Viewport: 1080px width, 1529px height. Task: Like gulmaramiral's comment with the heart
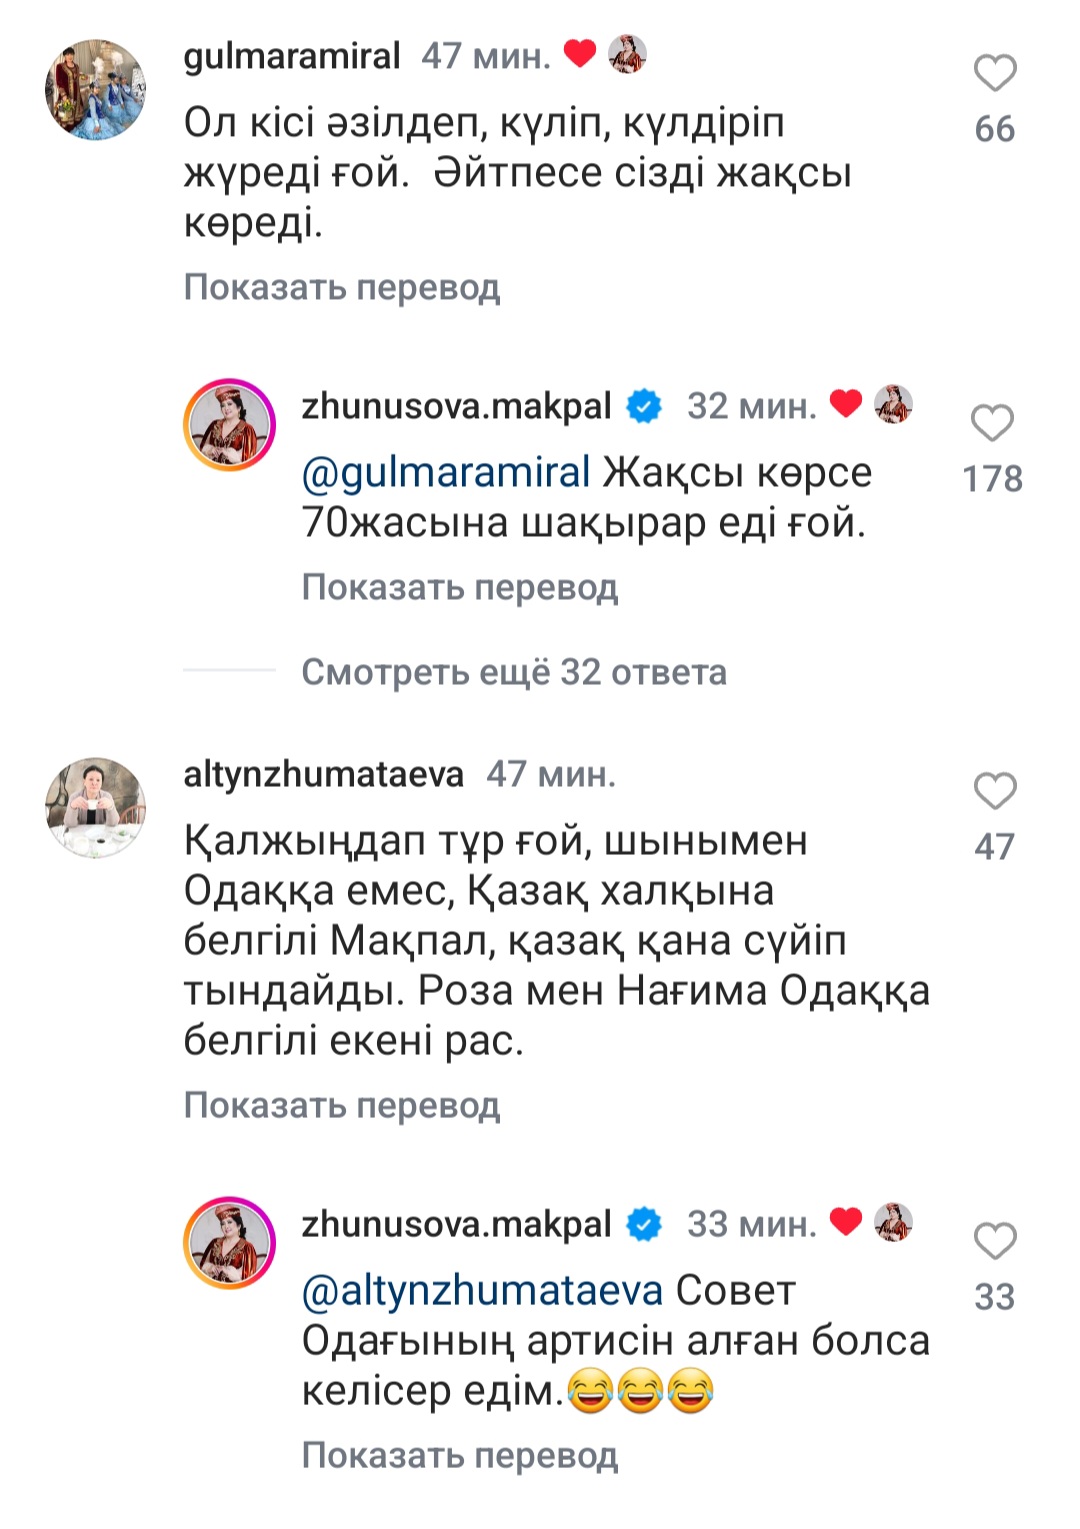tap(995, 74)
